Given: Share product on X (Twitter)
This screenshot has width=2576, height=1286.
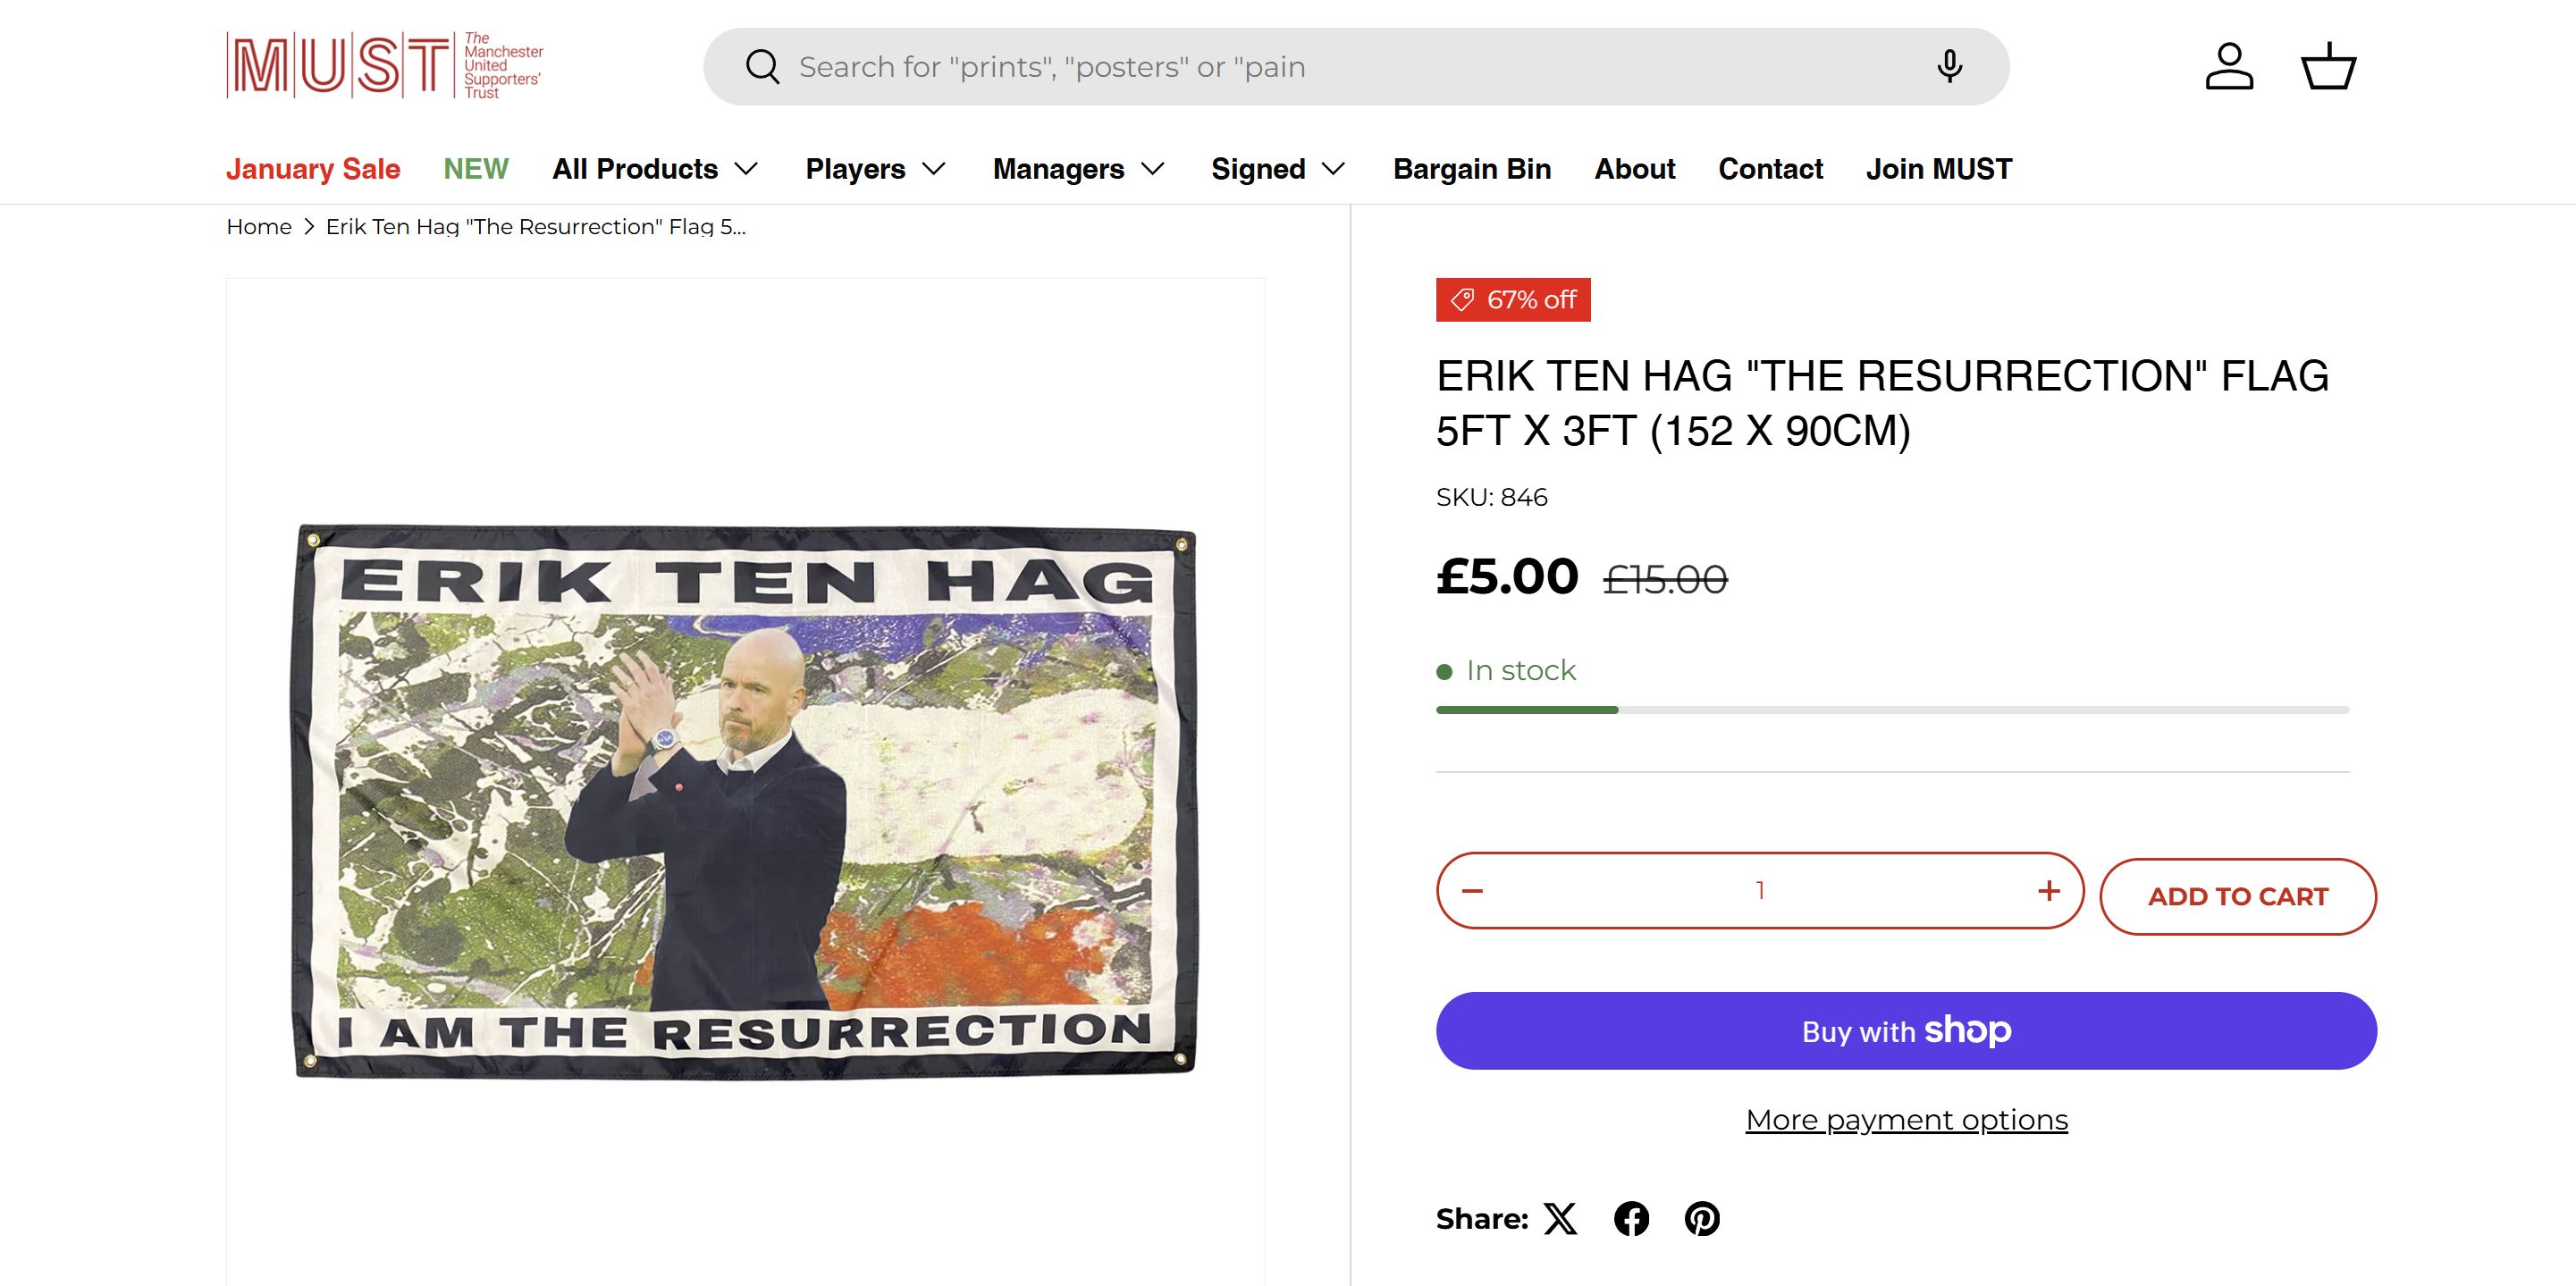Looking at the screenshot, I should [1560, 1219].
